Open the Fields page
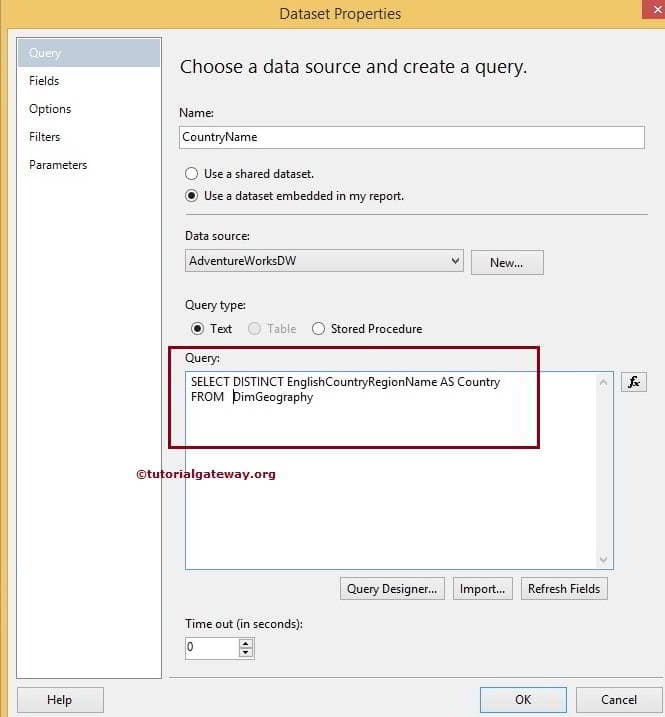The width and height of the screenshot is (665, 717). (x=44, y=81)
